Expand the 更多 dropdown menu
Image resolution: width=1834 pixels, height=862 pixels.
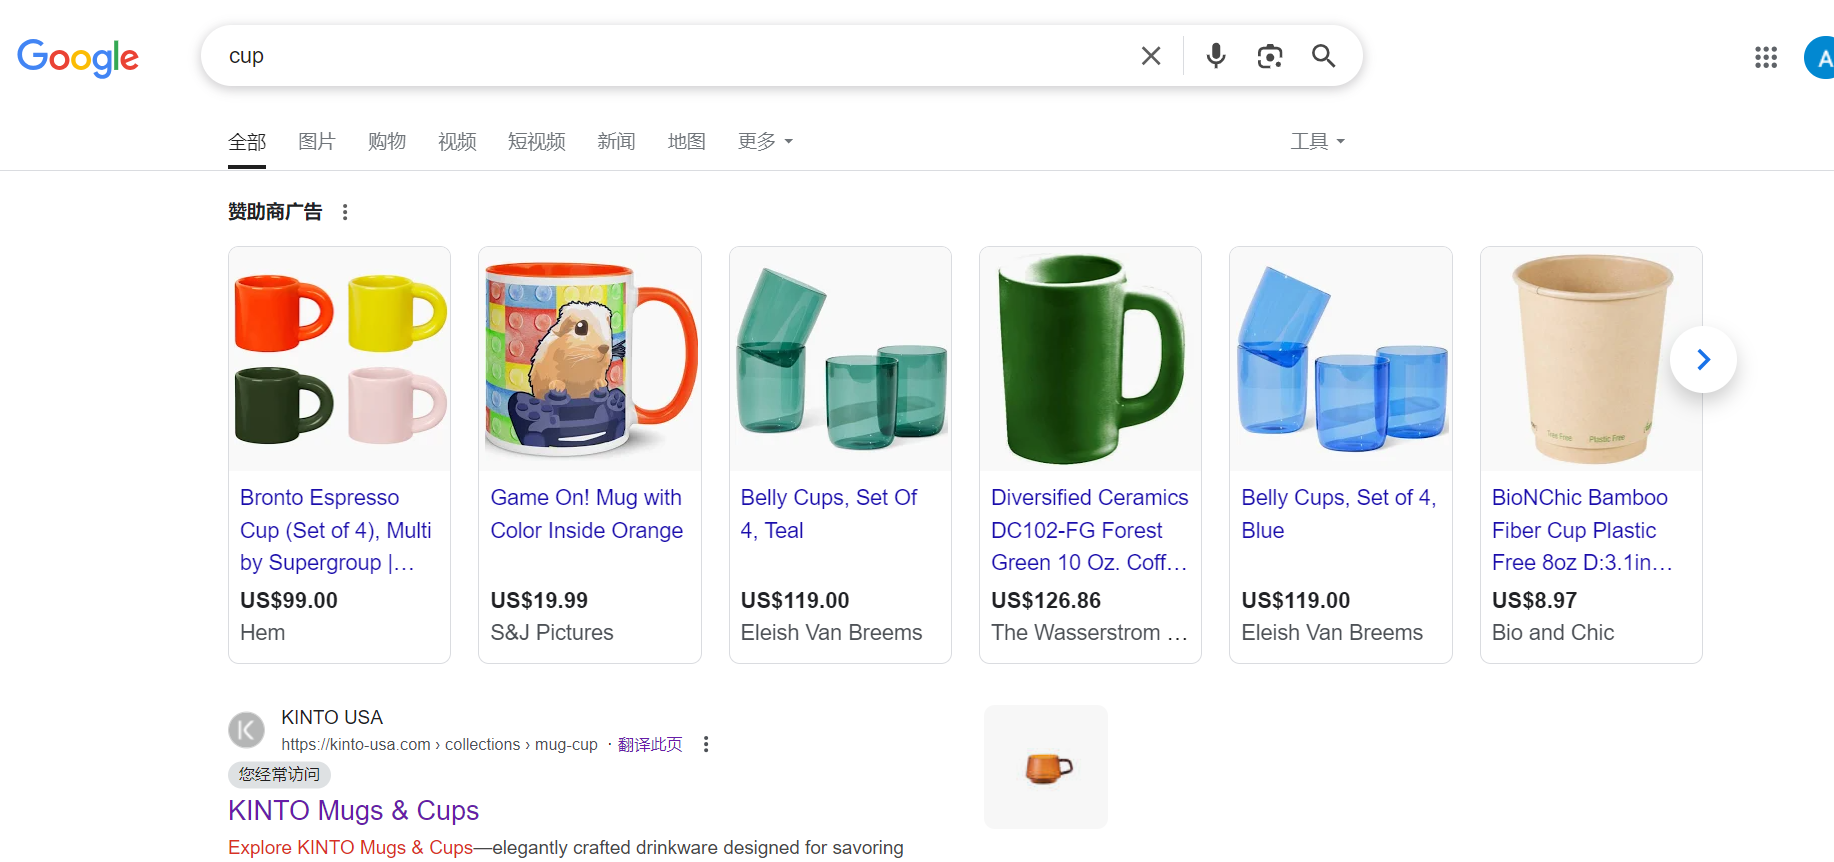765,141
